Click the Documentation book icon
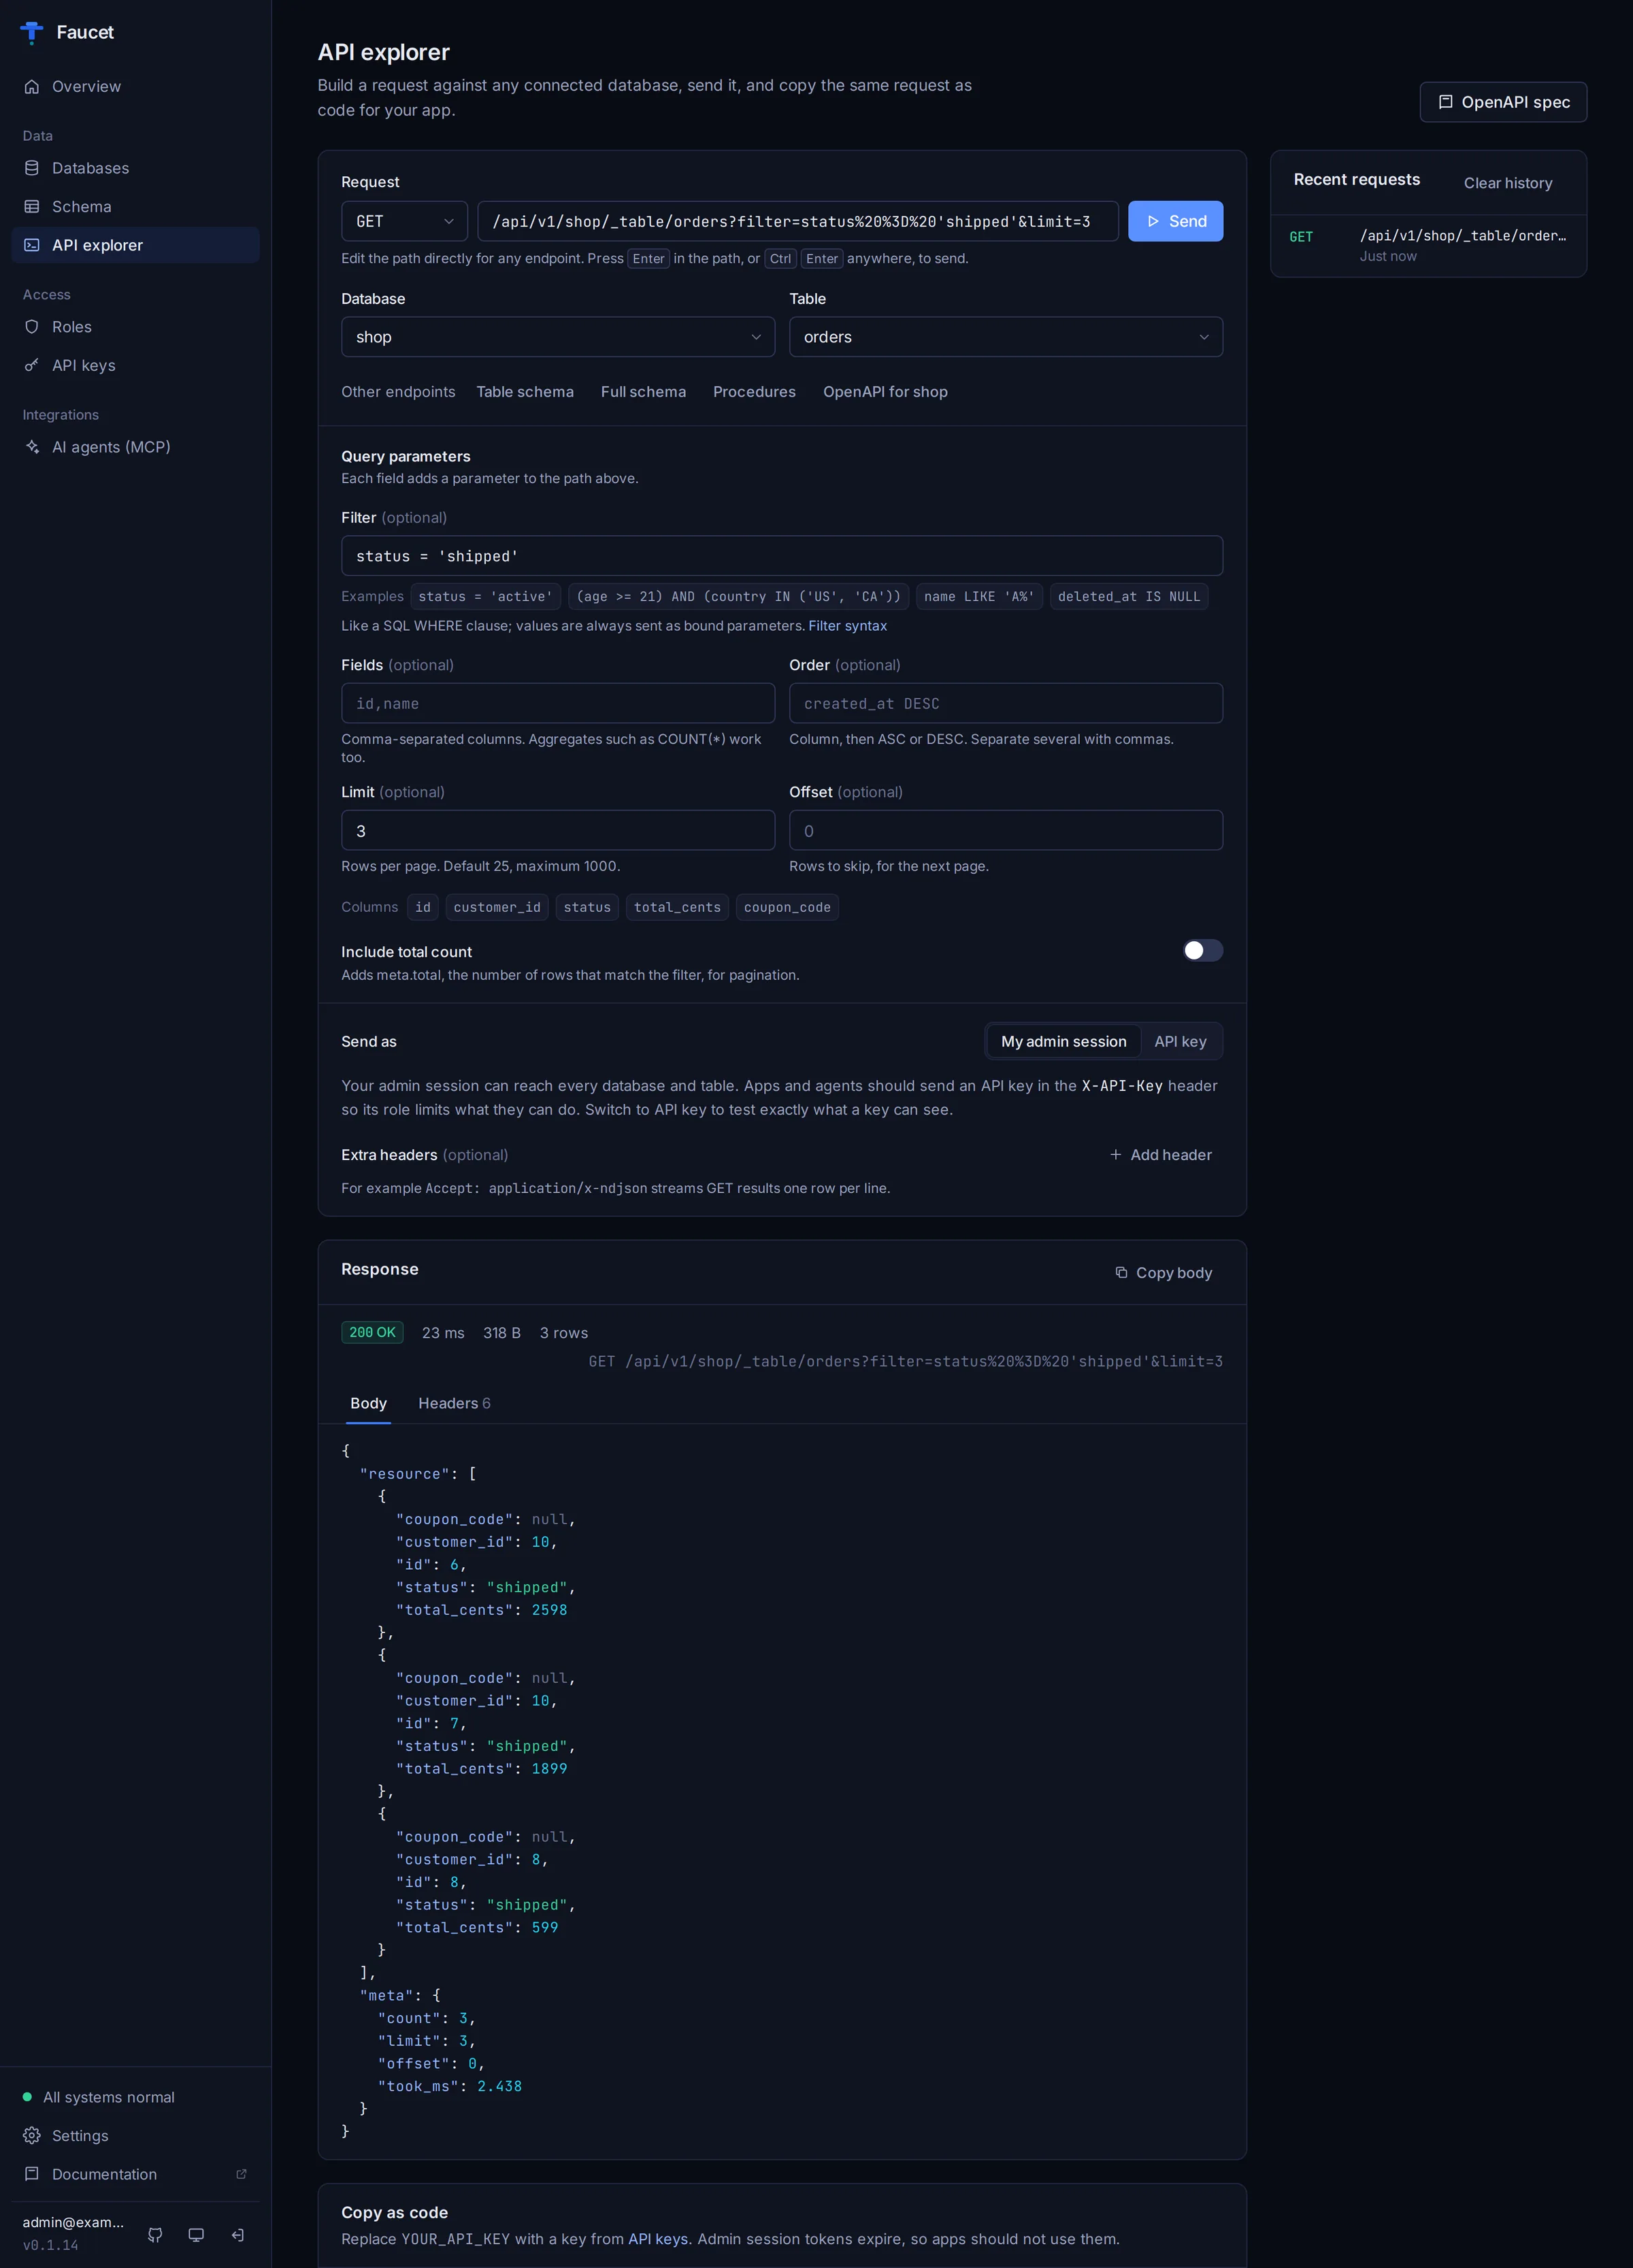Viewport: 1633px width, 2268px height. coord(32,2174)
